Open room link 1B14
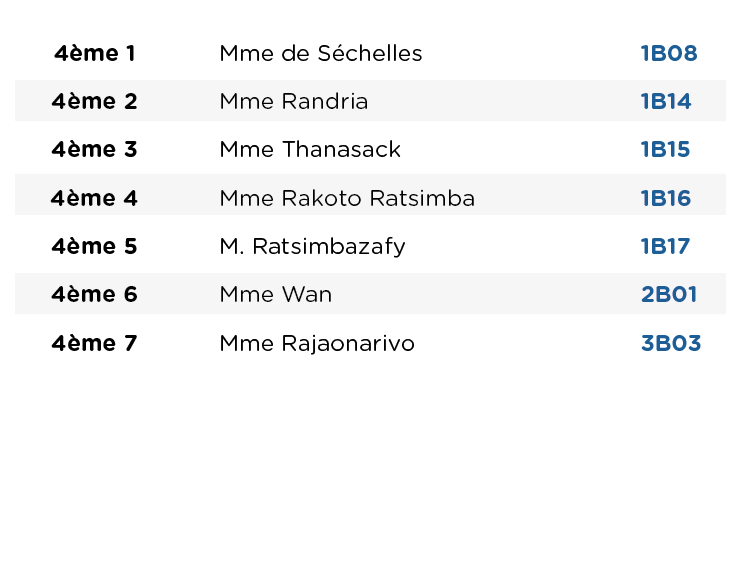The width and height of the screenshot is (742, 584). click(x=666, y=101)
